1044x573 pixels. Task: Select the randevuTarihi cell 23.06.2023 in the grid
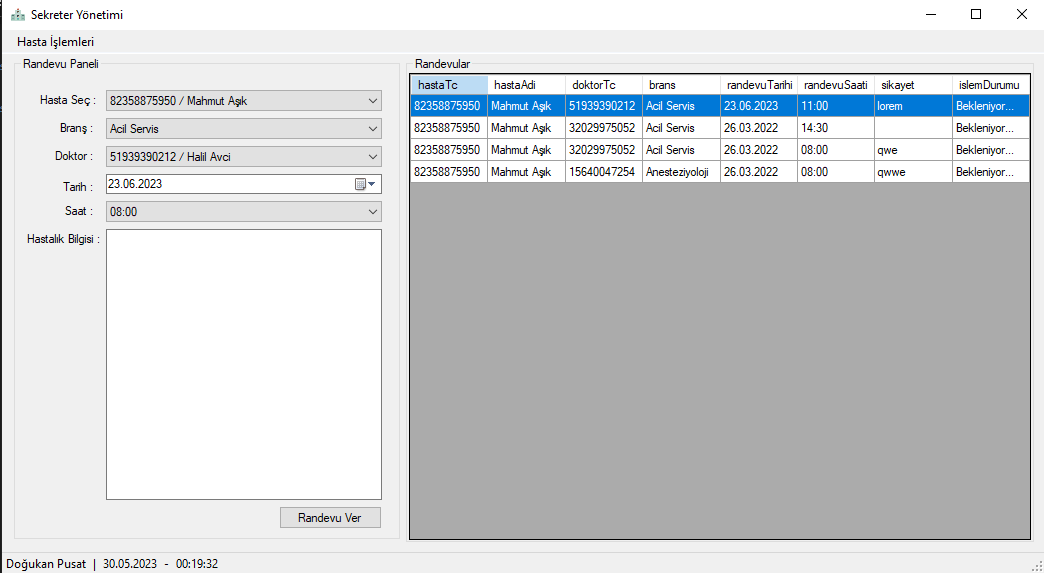(758, 106)
